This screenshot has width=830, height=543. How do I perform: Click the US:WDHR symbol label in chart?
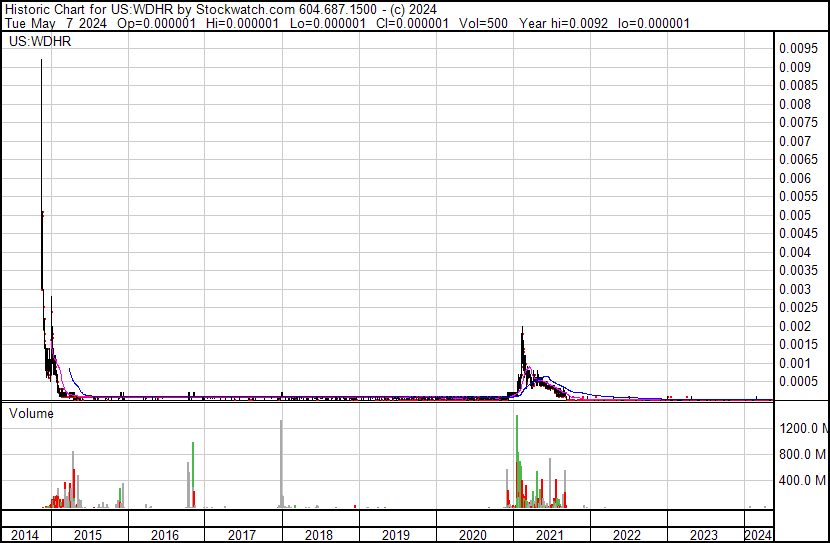coord(40,41)
